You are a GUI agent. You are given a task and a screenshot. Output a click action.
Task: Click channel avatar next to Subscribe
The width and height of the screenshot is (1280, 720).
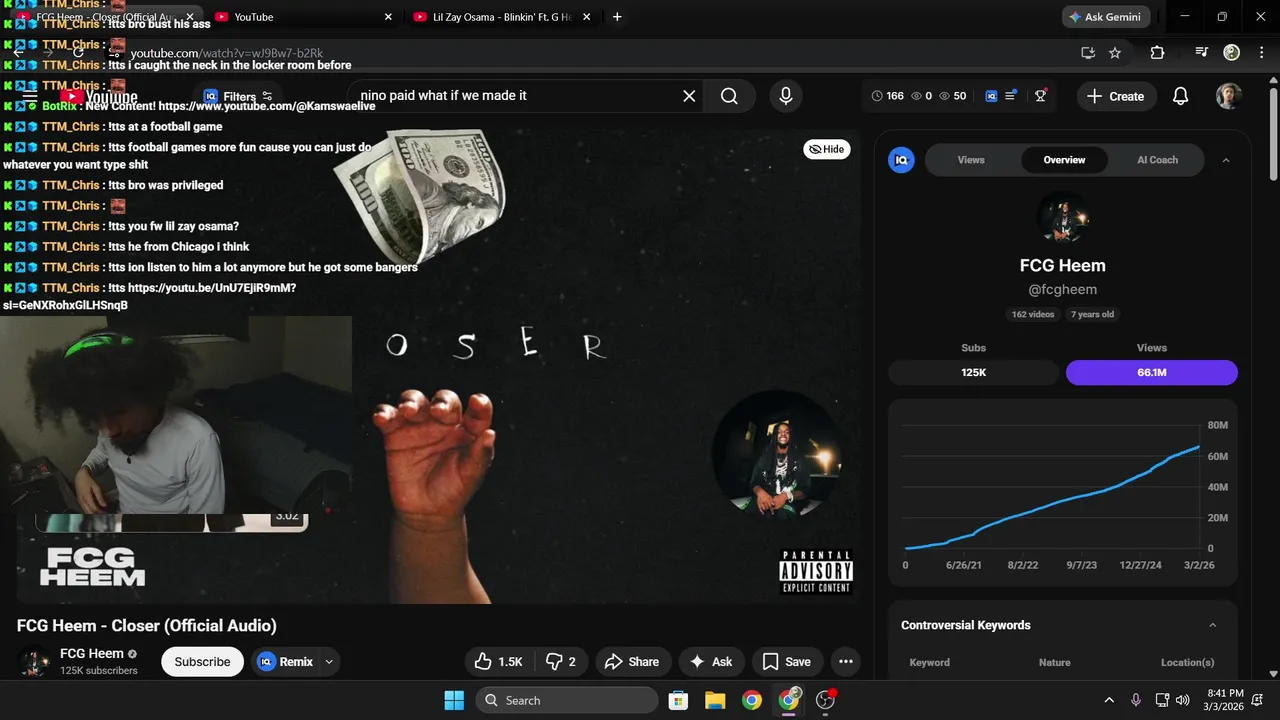tap(35, 662)
